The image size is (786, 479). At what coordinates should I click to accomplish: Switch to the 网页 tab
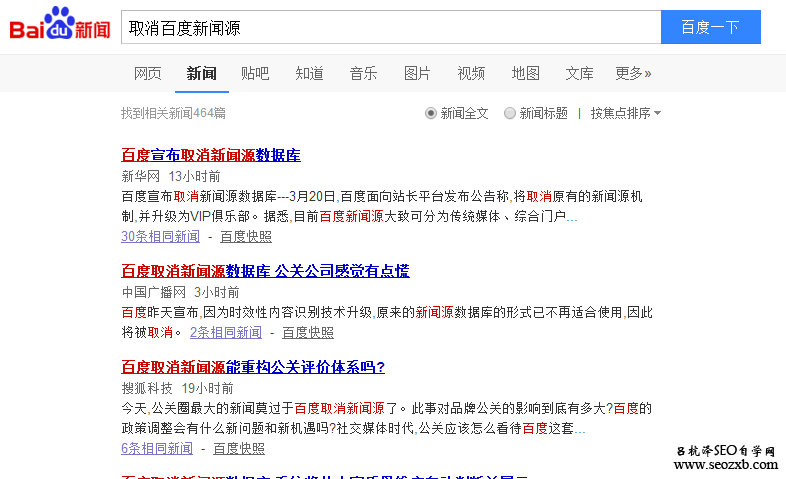click(x=148, y=74)
